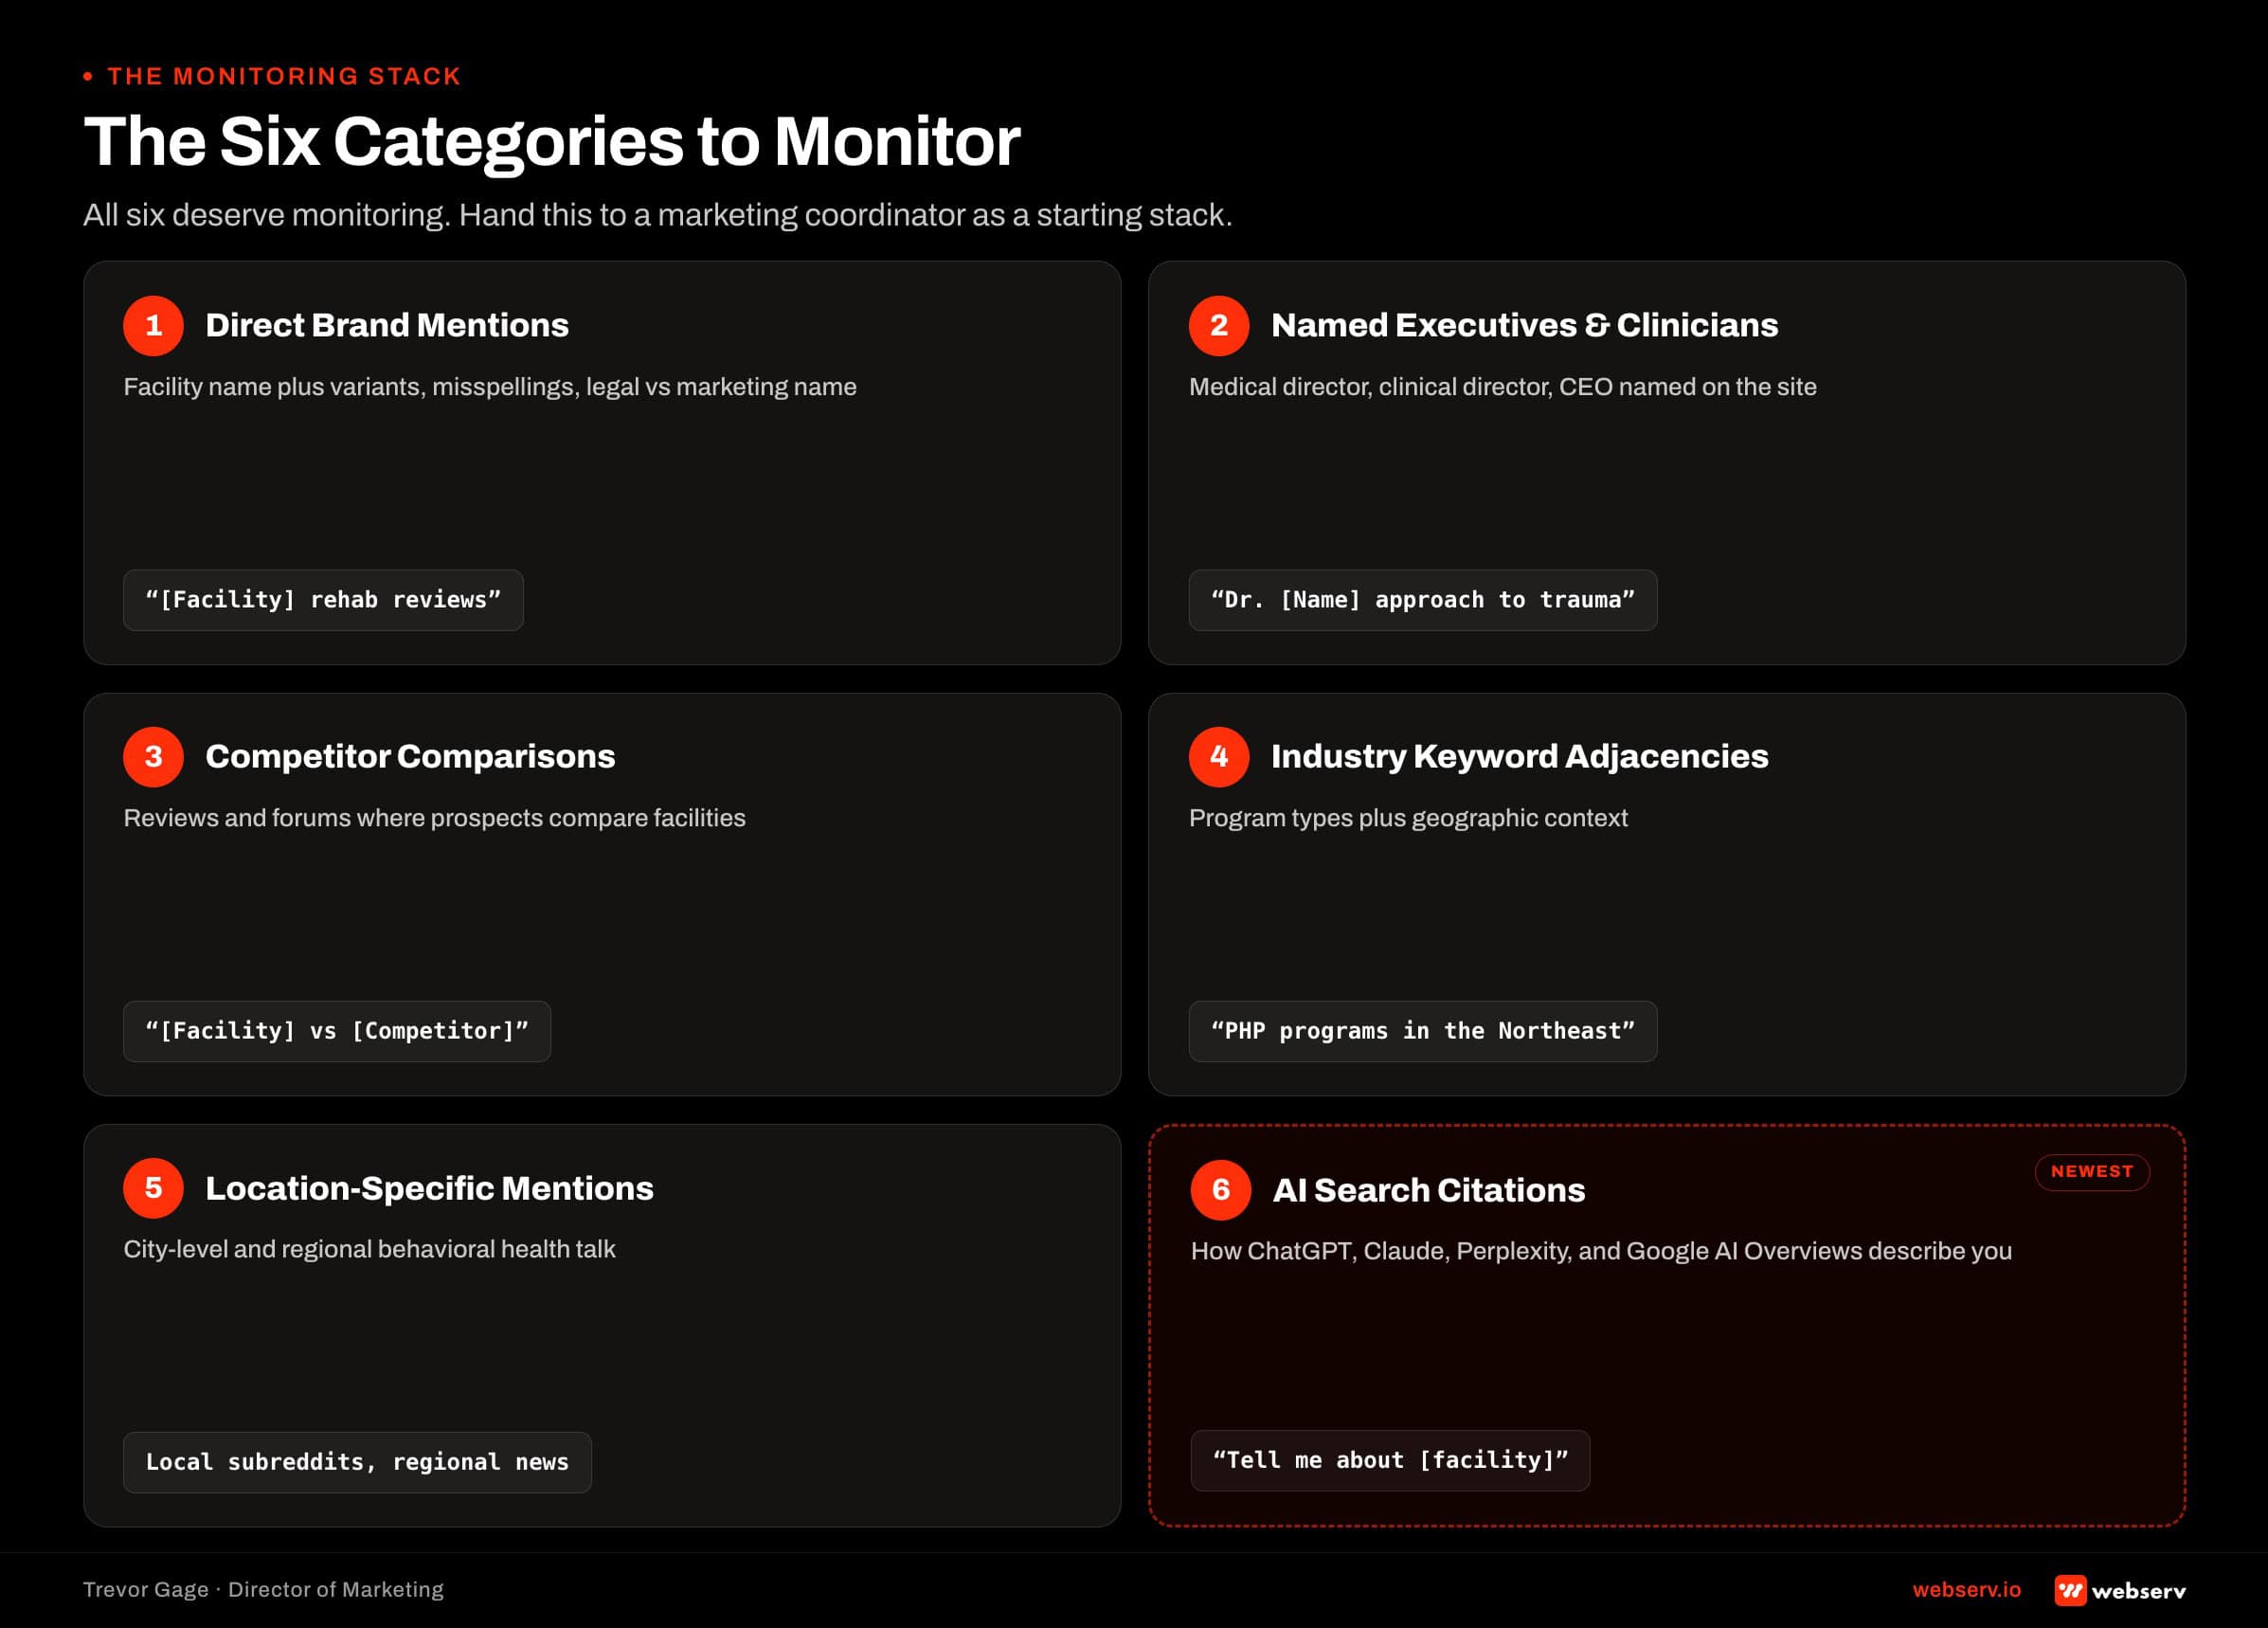Select the "Tell me about [facility]" chip
The height and width of the screenshot is (1628, 2268).
point(1390,1460)
